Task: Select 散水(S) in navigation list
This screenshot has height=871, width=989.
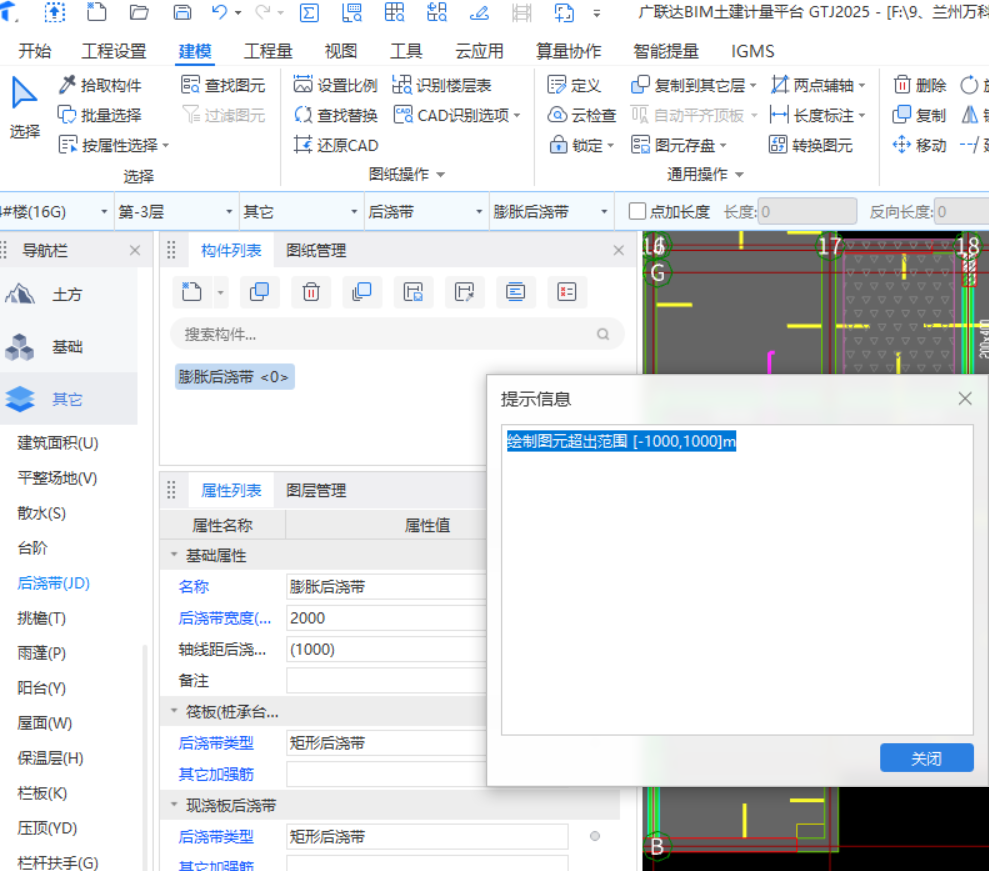Action: pos(42,513)
